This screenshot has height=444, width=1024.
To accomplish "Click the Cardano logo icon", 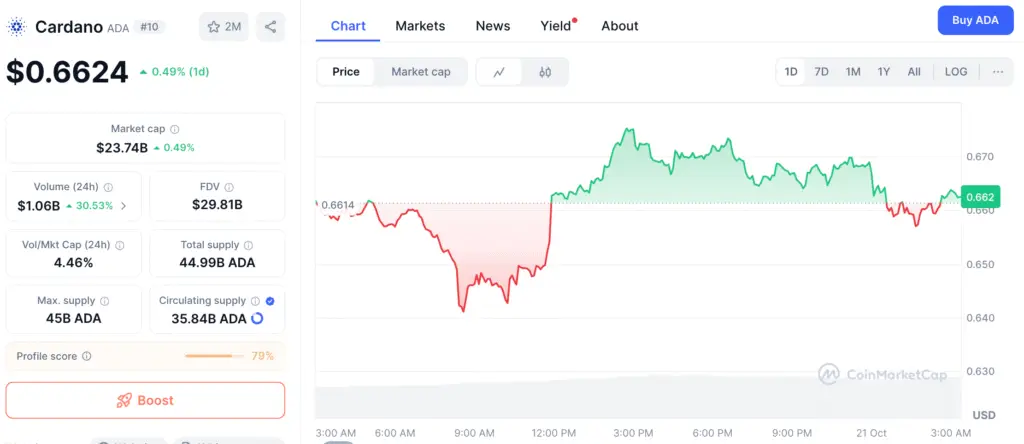I will [x=17, y=27].
